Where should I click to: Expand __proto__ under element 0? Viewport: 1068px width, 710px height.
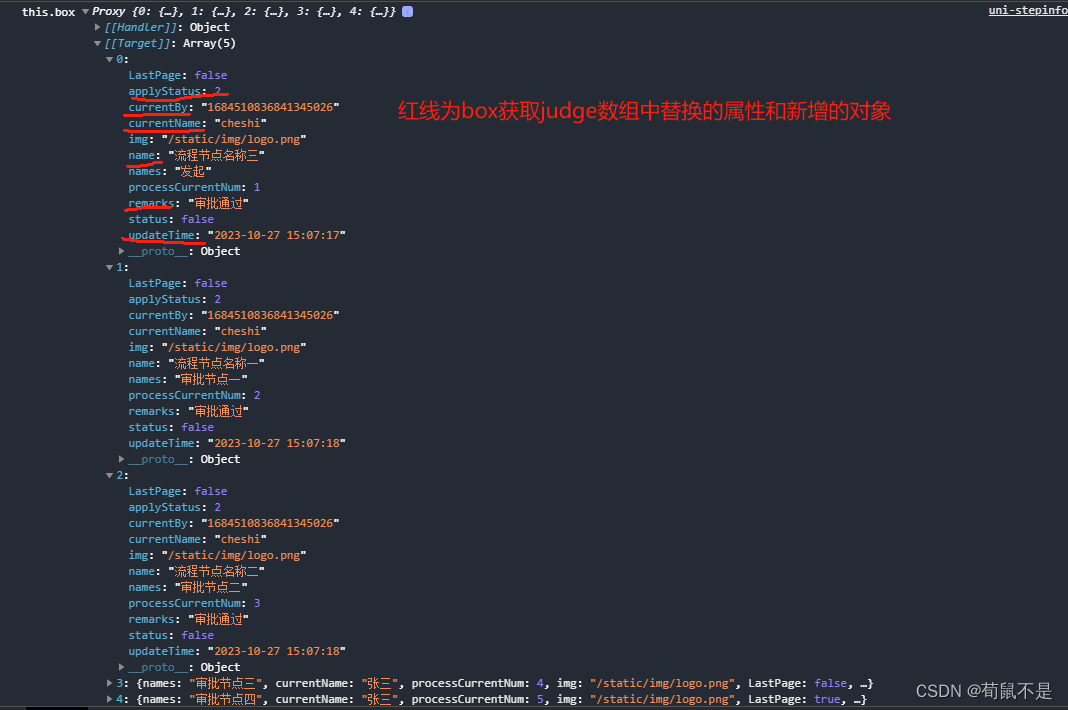[x=122, y=251]
